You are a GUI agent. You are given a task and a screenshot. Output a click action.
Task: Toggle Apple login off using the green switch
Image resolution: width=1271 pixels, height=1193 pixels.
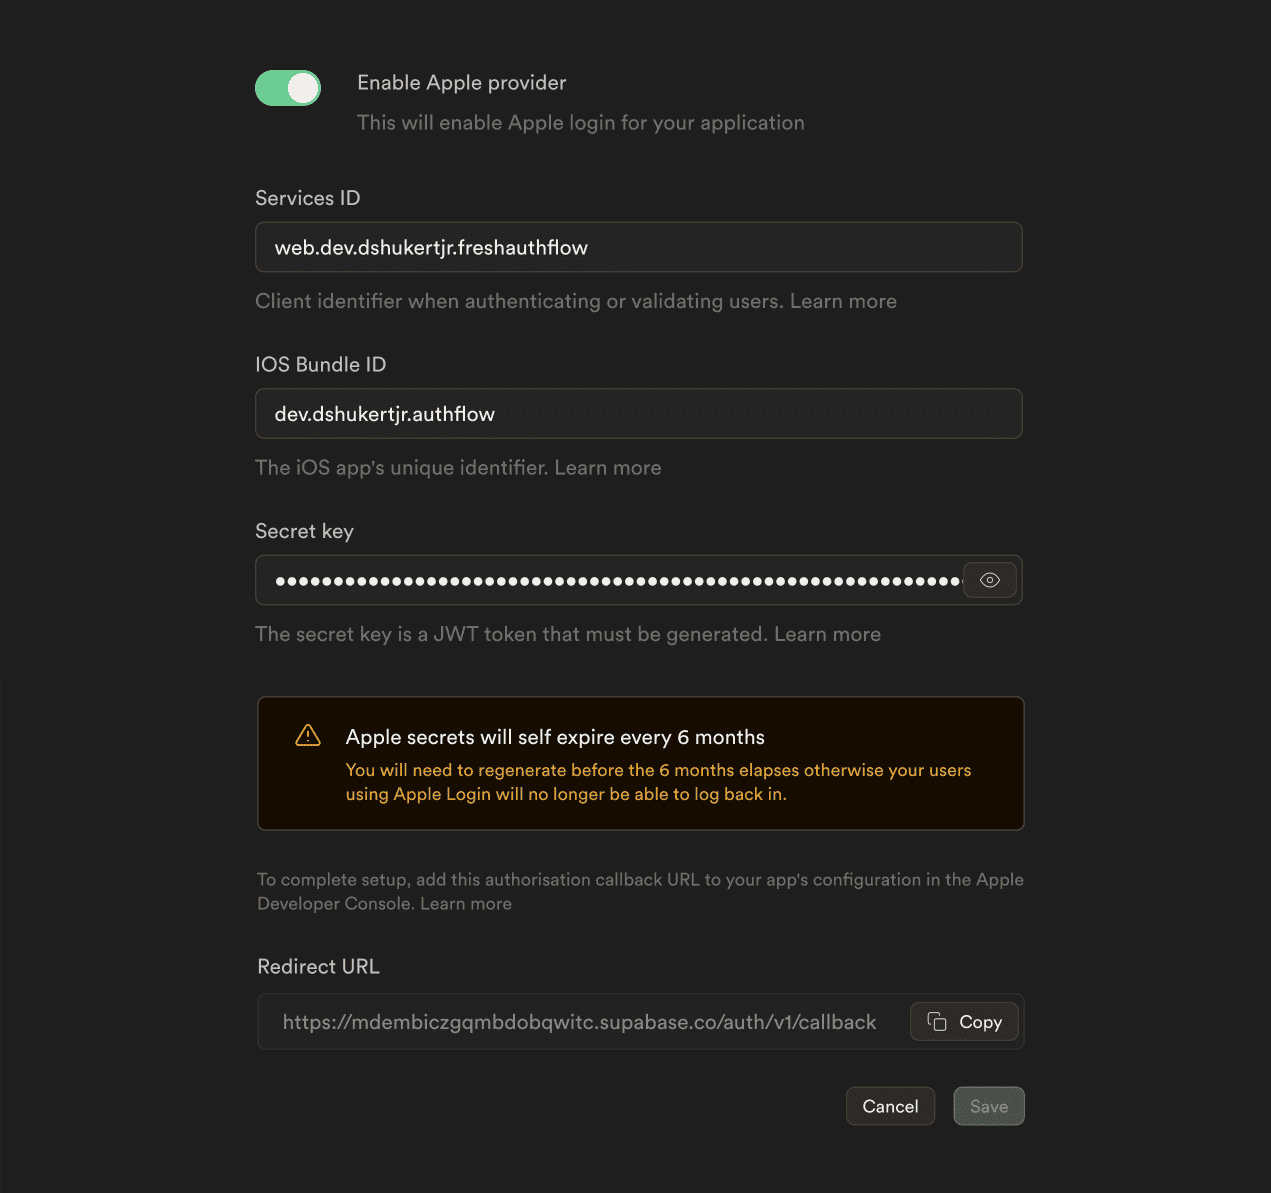coord(288,88)
